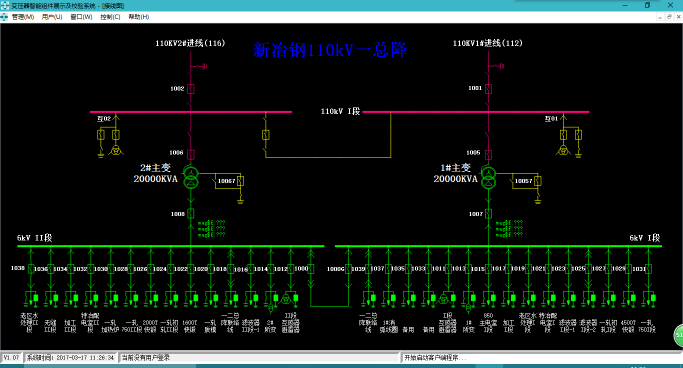Click circuit breaker 1001 on 110KV1# line
Screen dimensions: 683x368
point(488,89)
